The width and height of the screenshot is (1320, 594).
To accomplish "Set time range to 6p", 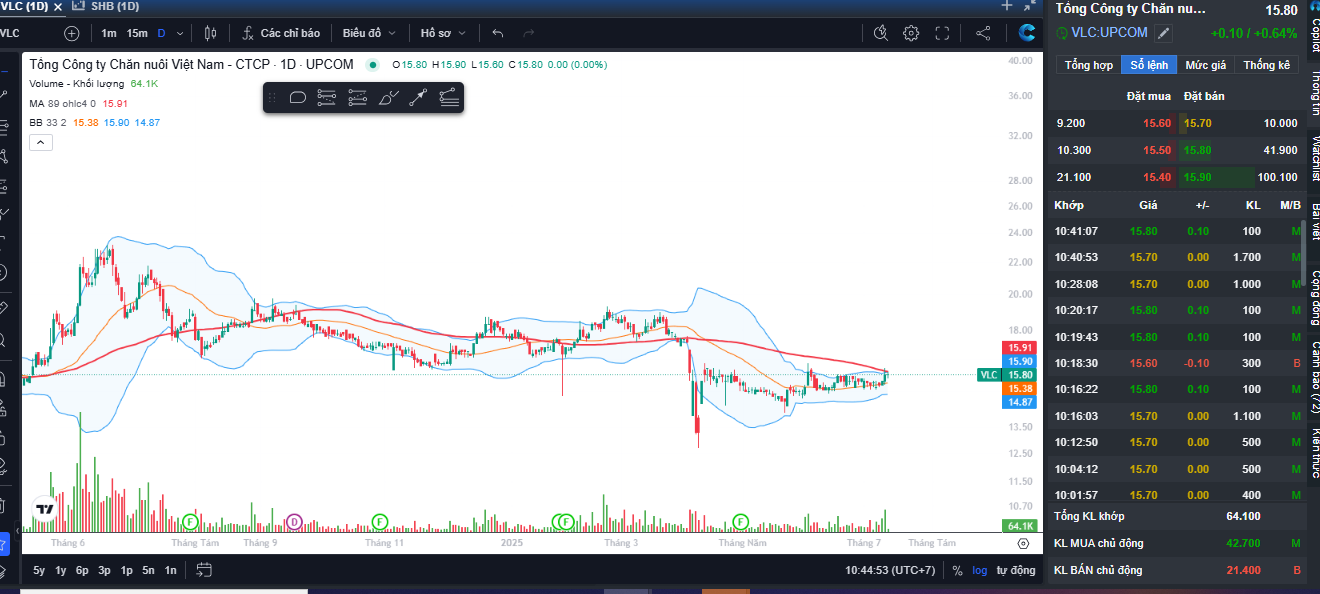I will click(x=82, y=570).
